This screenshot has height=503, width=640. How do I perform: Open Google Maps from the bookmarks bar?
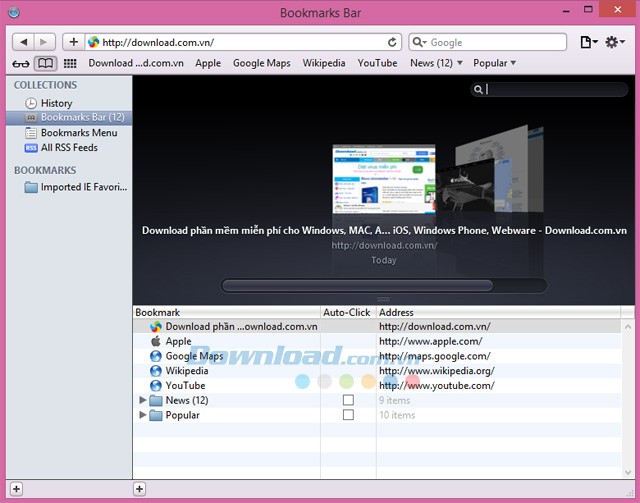tap(261, 63)
